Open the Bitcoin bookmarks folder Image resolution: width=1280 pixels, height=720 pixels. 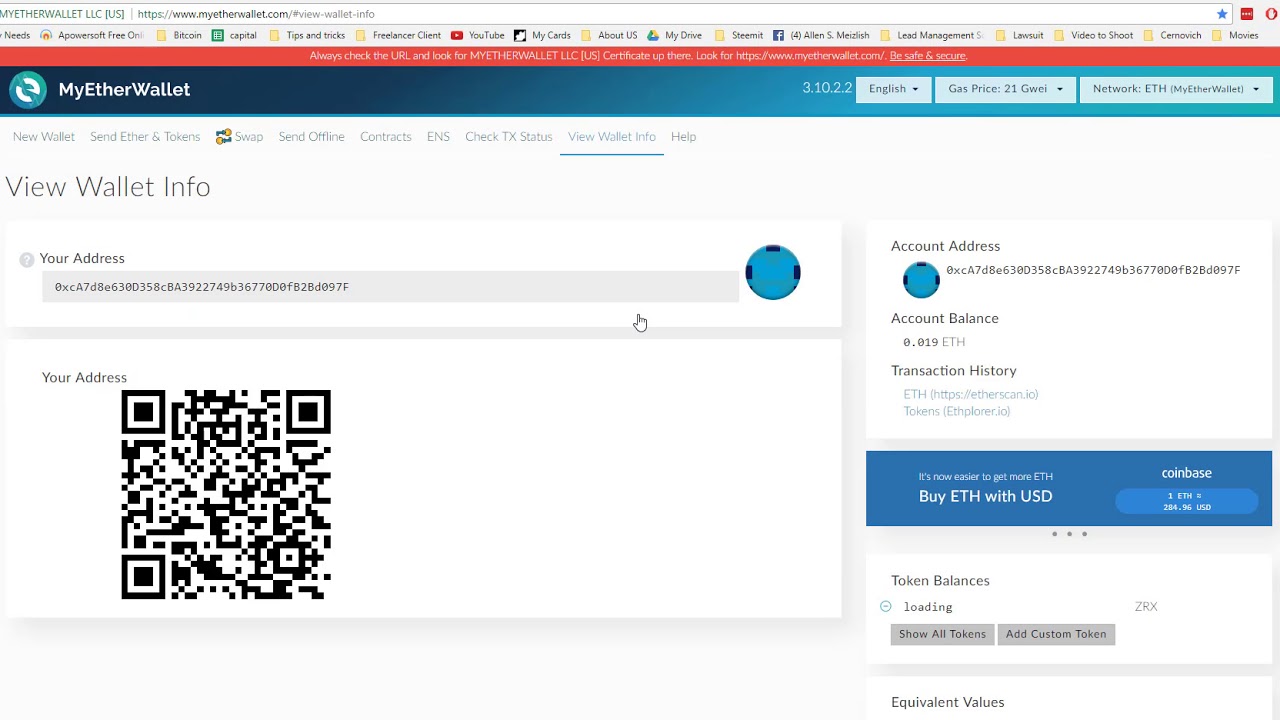coord(179,35)
